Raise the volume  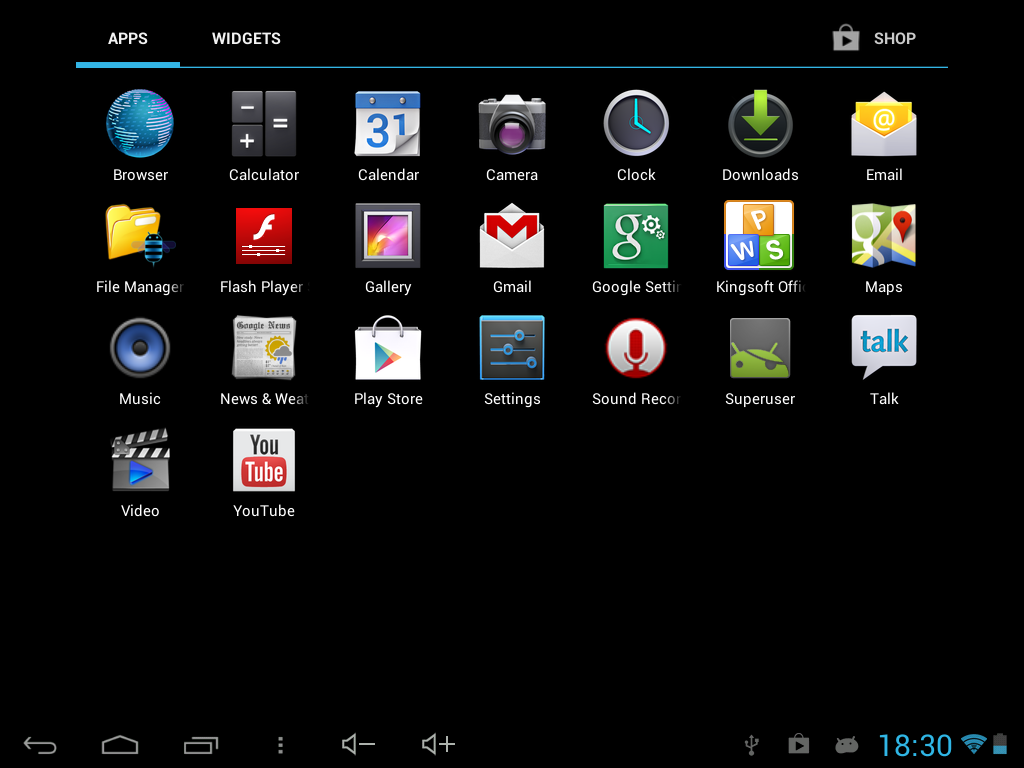[438, 744]
